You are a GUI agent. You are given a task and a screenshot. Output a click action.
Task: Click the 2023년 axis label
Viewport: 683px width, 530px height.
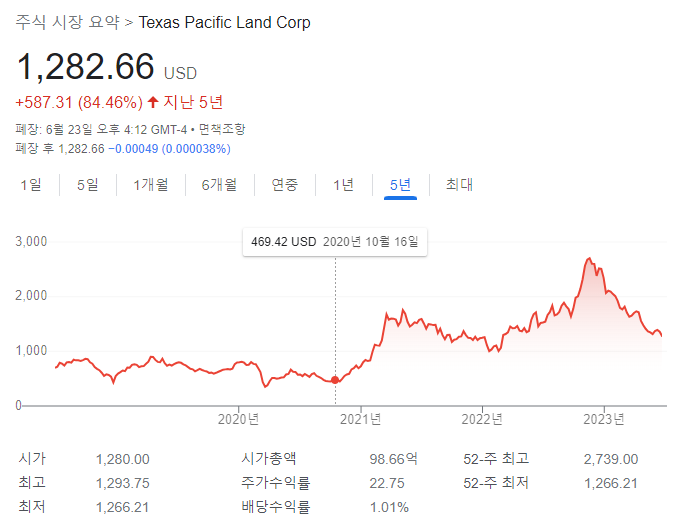coord(604,419)
